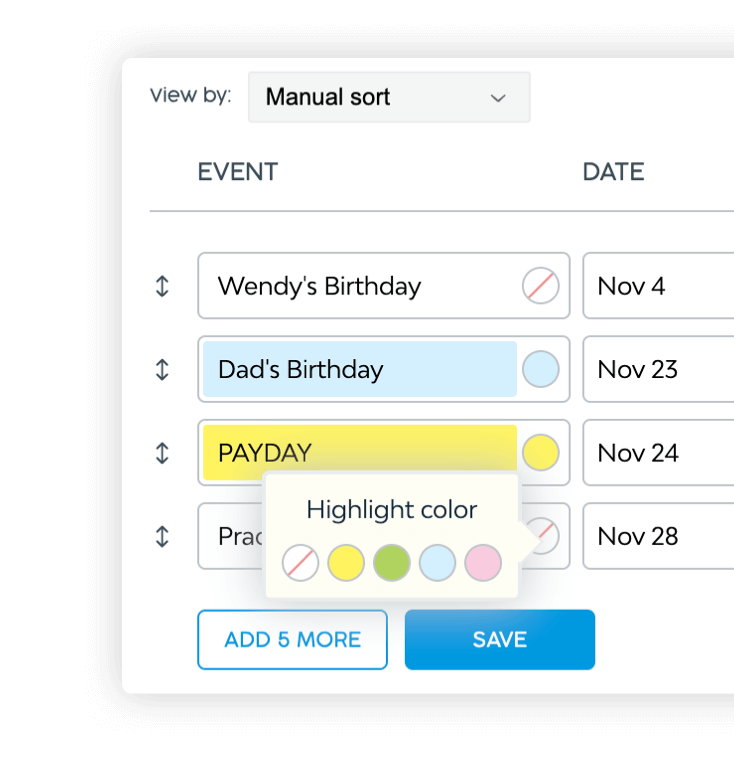Pick the pink highlight color swatch
Screen dimensions: 734x758
point(483,563)
